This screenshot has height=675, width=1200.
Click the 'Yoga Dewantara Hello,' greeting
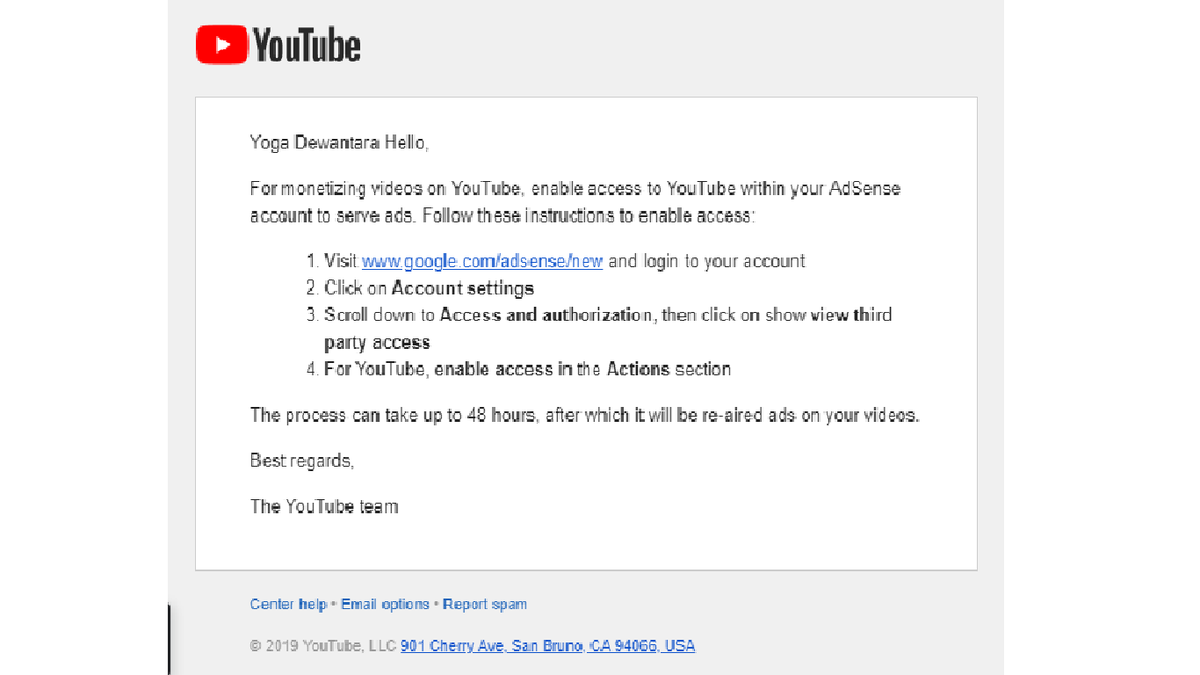[x=339, y=143]
